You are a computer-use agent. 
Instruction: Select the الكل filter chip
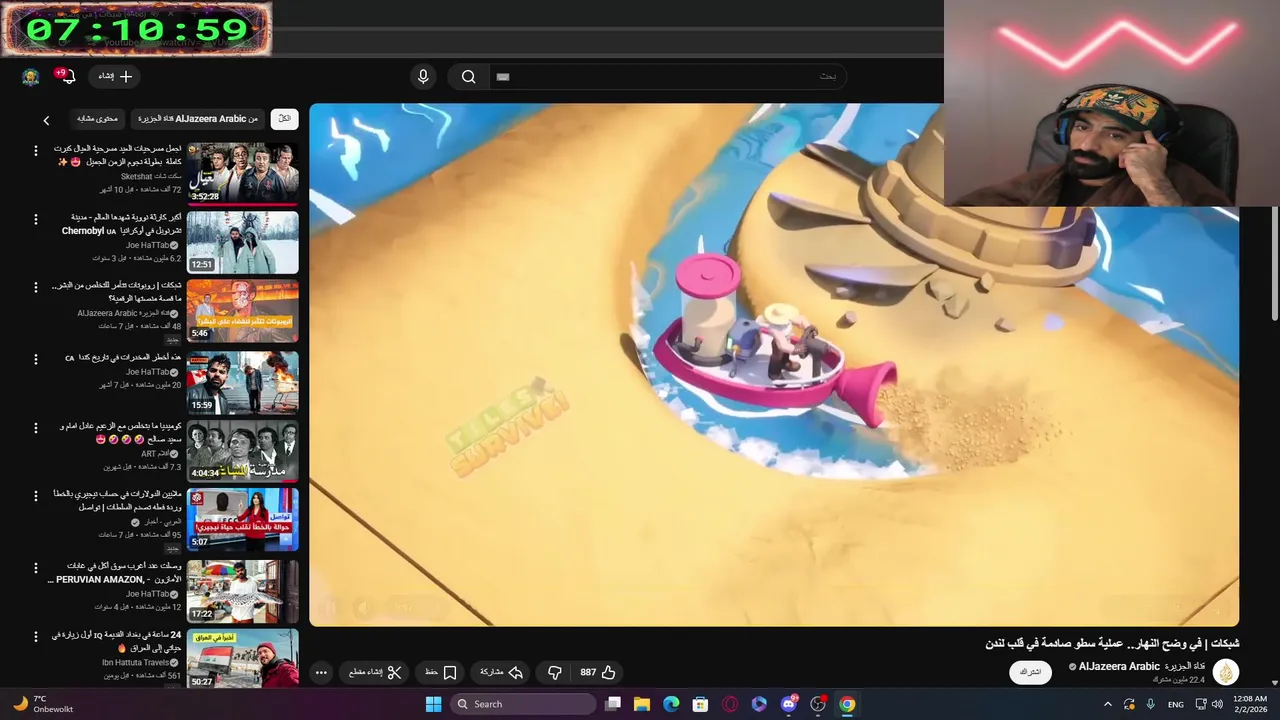coord(284,119)
